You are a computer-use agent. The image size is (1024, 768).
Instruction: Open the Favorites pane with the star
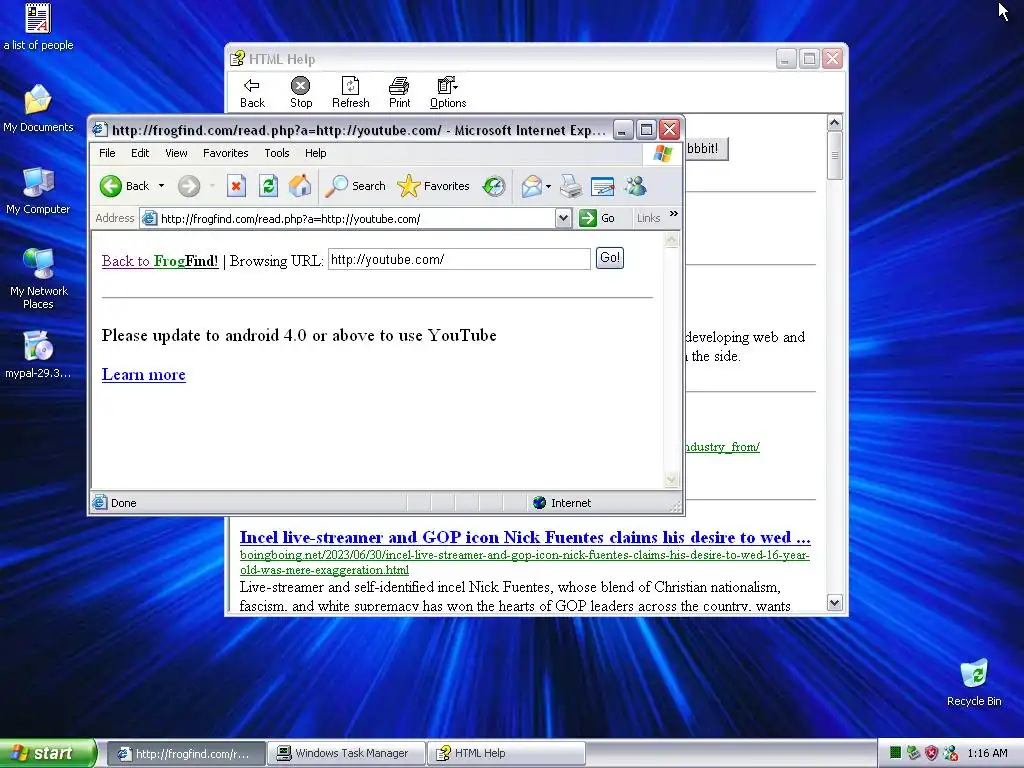[x=434, y=186]
